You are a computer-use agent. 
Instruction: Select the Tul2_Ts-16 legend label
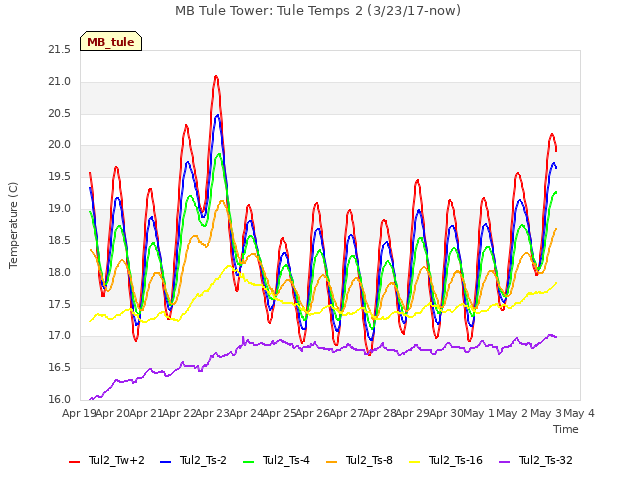456,460
